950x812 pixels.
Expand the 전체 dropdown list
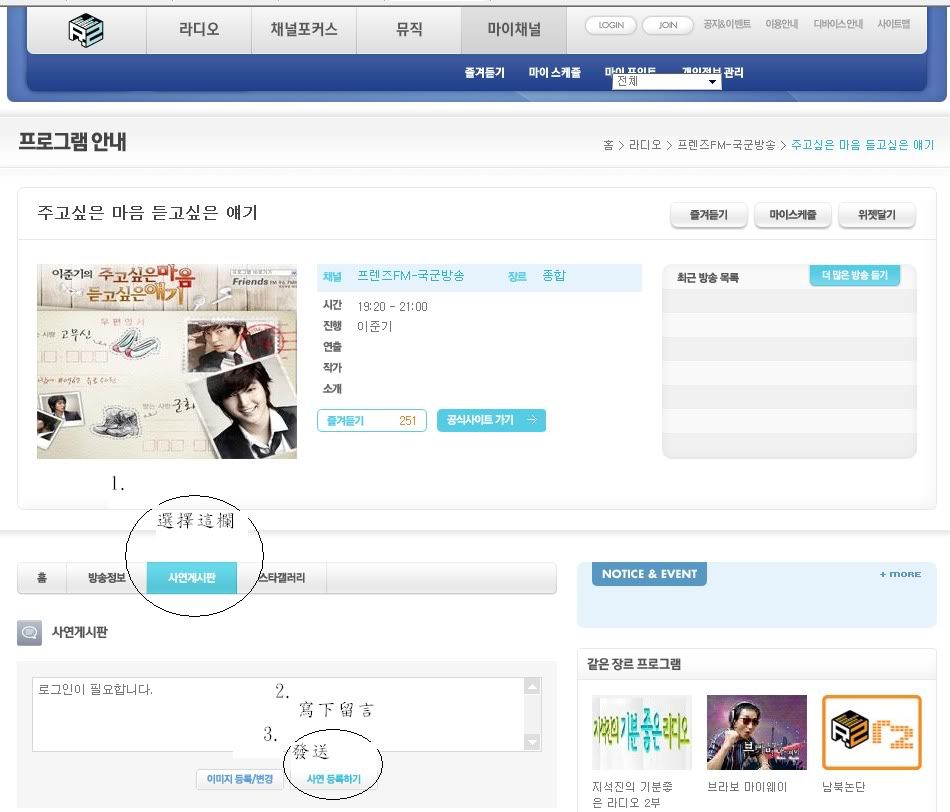713,82
